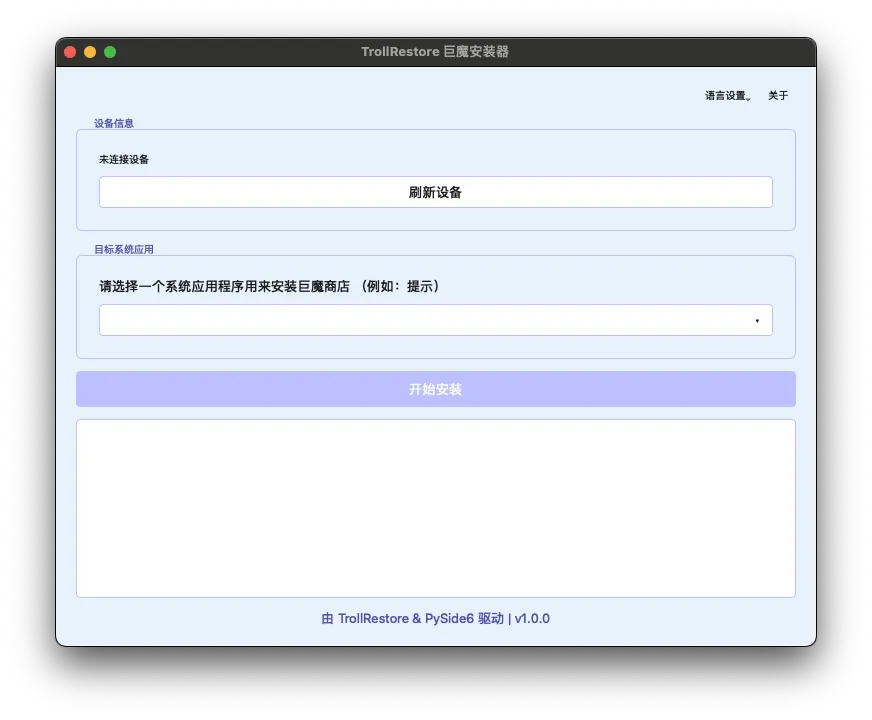Open the 关于 about menu
The width and height of the screenshot is (872, 720).
pos(778,96)
